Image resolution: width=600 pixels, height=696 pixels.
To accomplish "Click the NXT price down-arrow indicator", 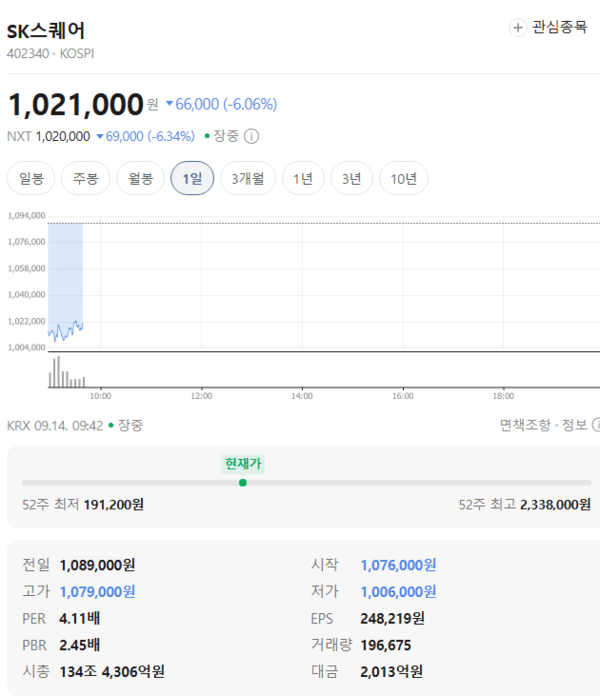I will tap(100, 136).
